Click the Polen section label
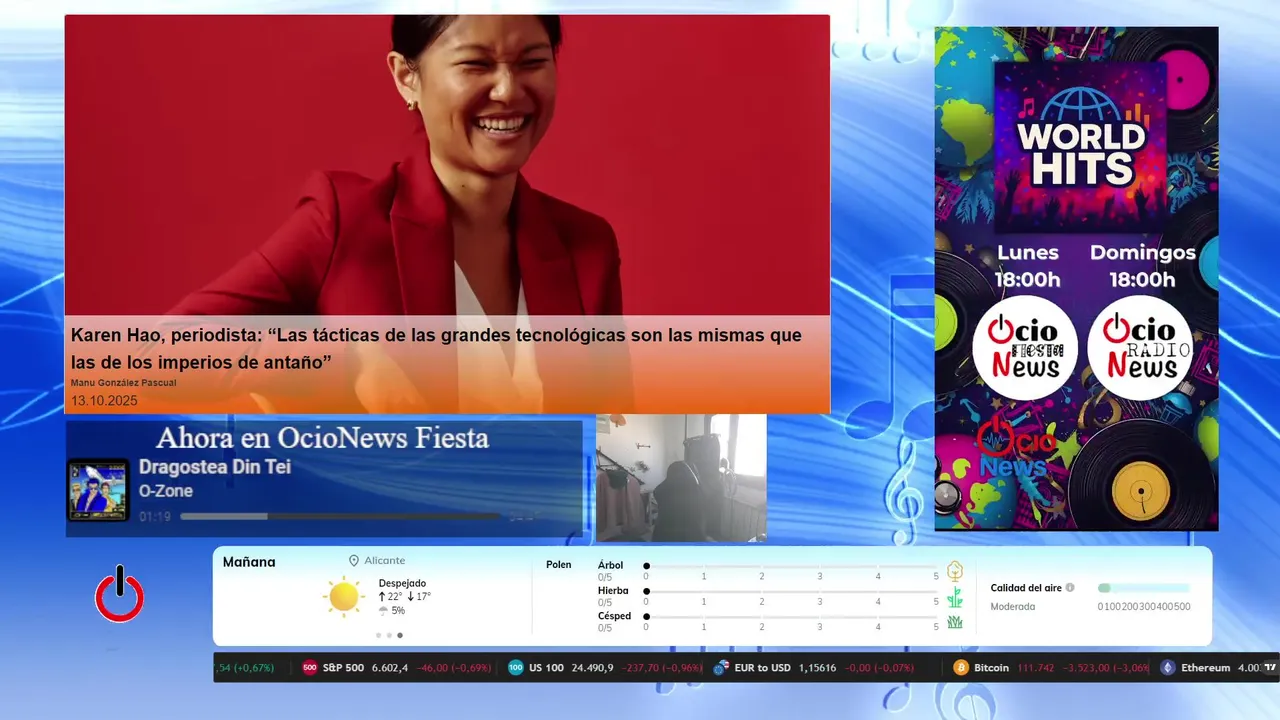Screen dimensions: 1280x720 click(x=559, y=565)
